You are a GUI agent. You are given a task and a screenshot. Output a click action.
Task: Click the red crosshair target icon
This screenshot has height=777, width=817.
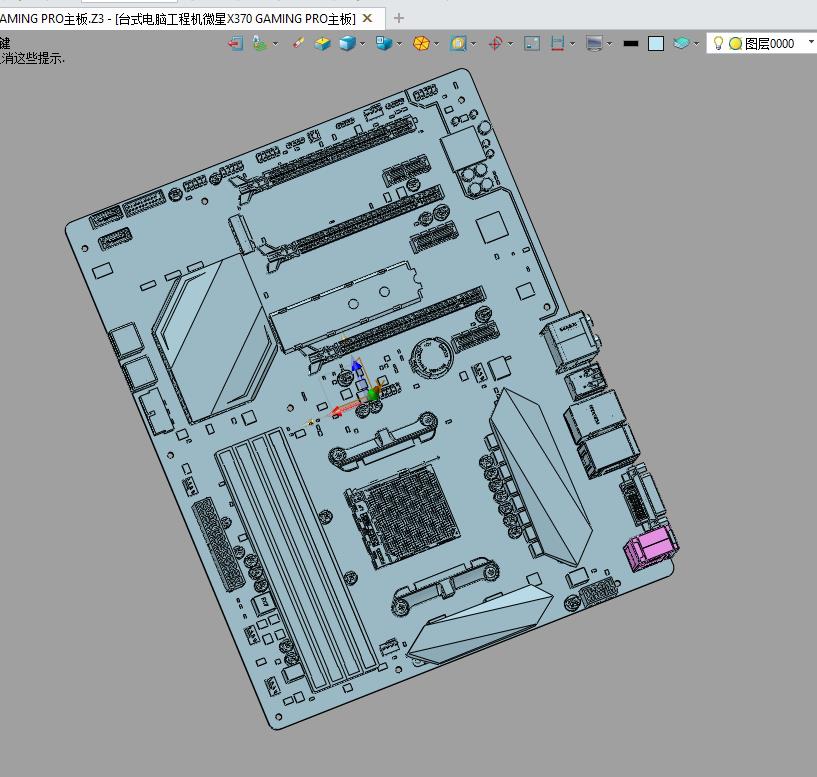coord(496,43)
